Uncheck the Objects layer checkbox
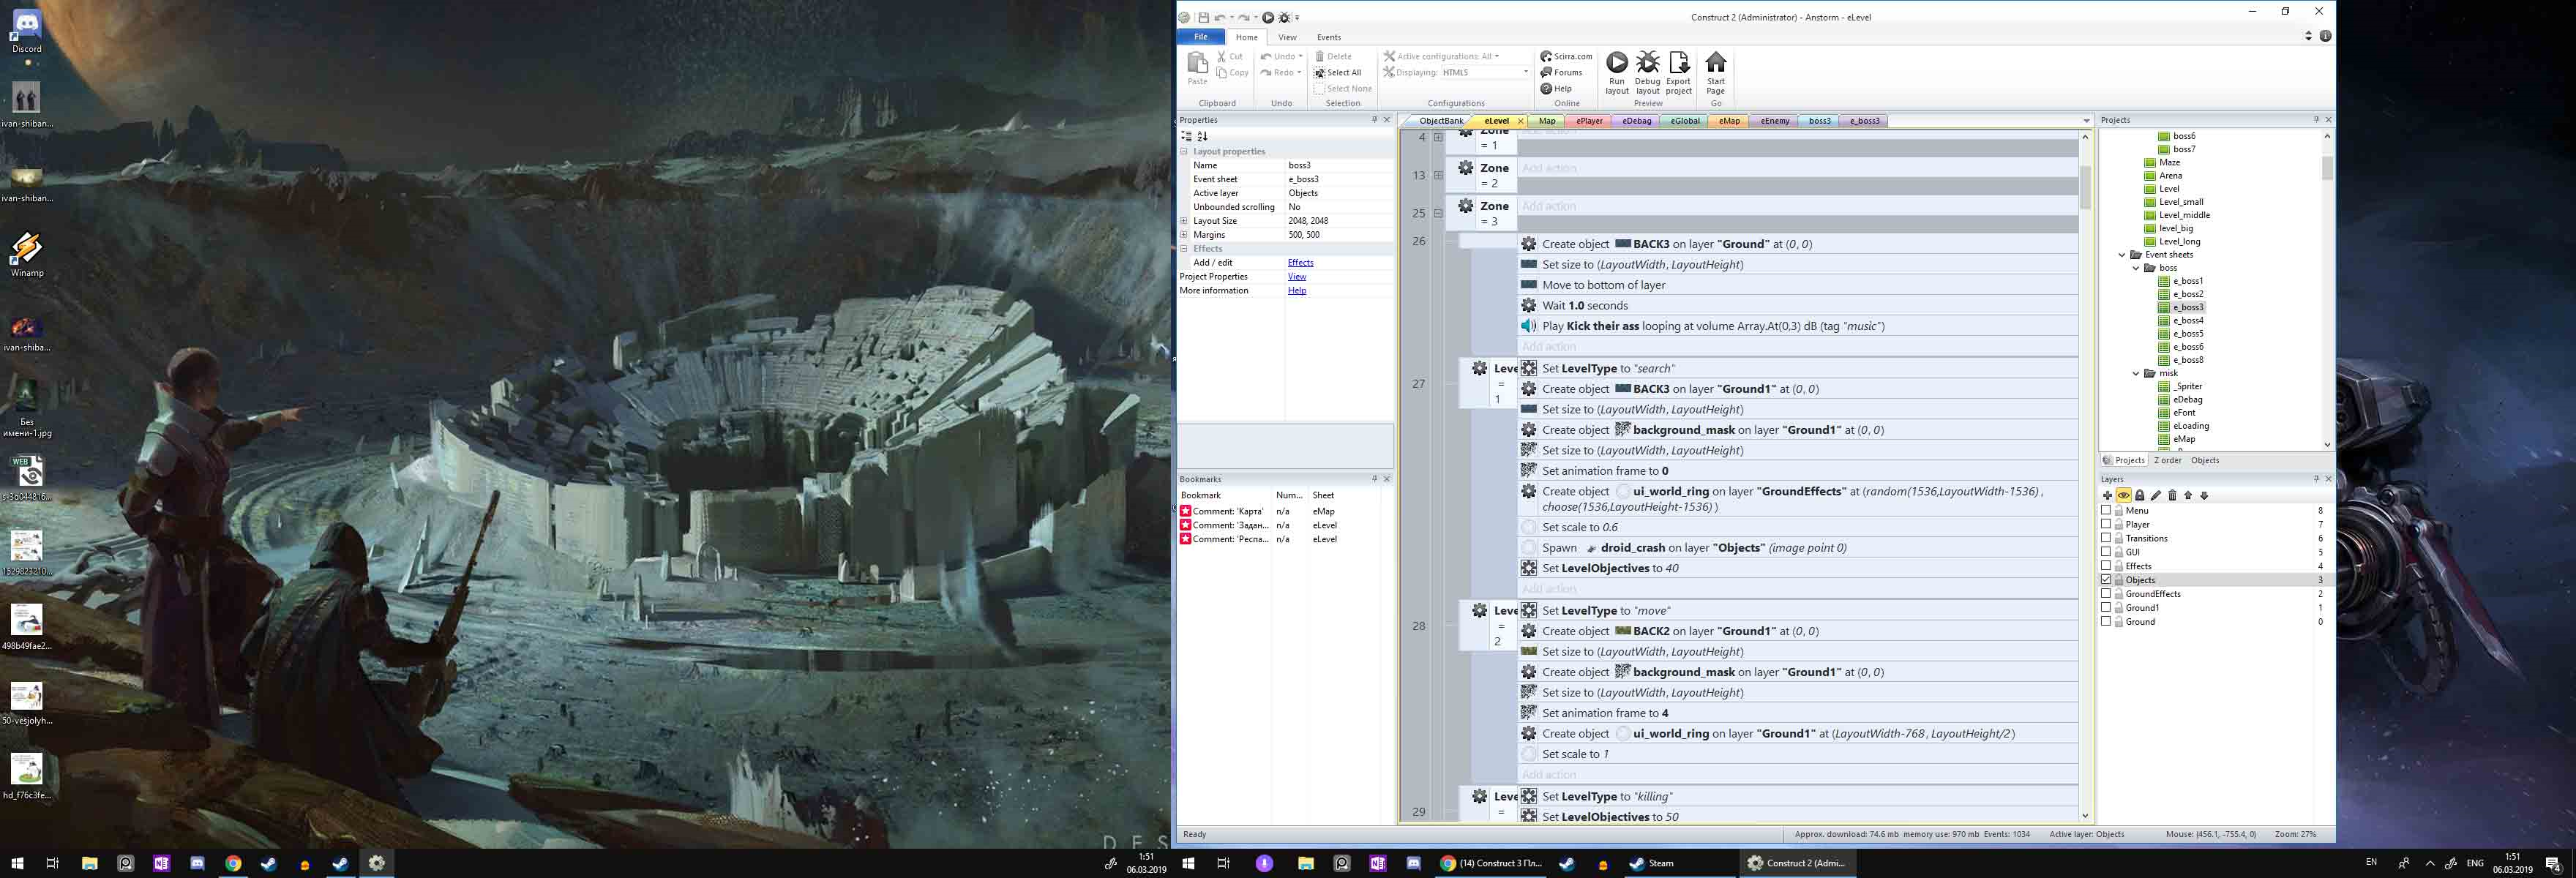This screenshot has height=878, width=2576. point(2106,580)
